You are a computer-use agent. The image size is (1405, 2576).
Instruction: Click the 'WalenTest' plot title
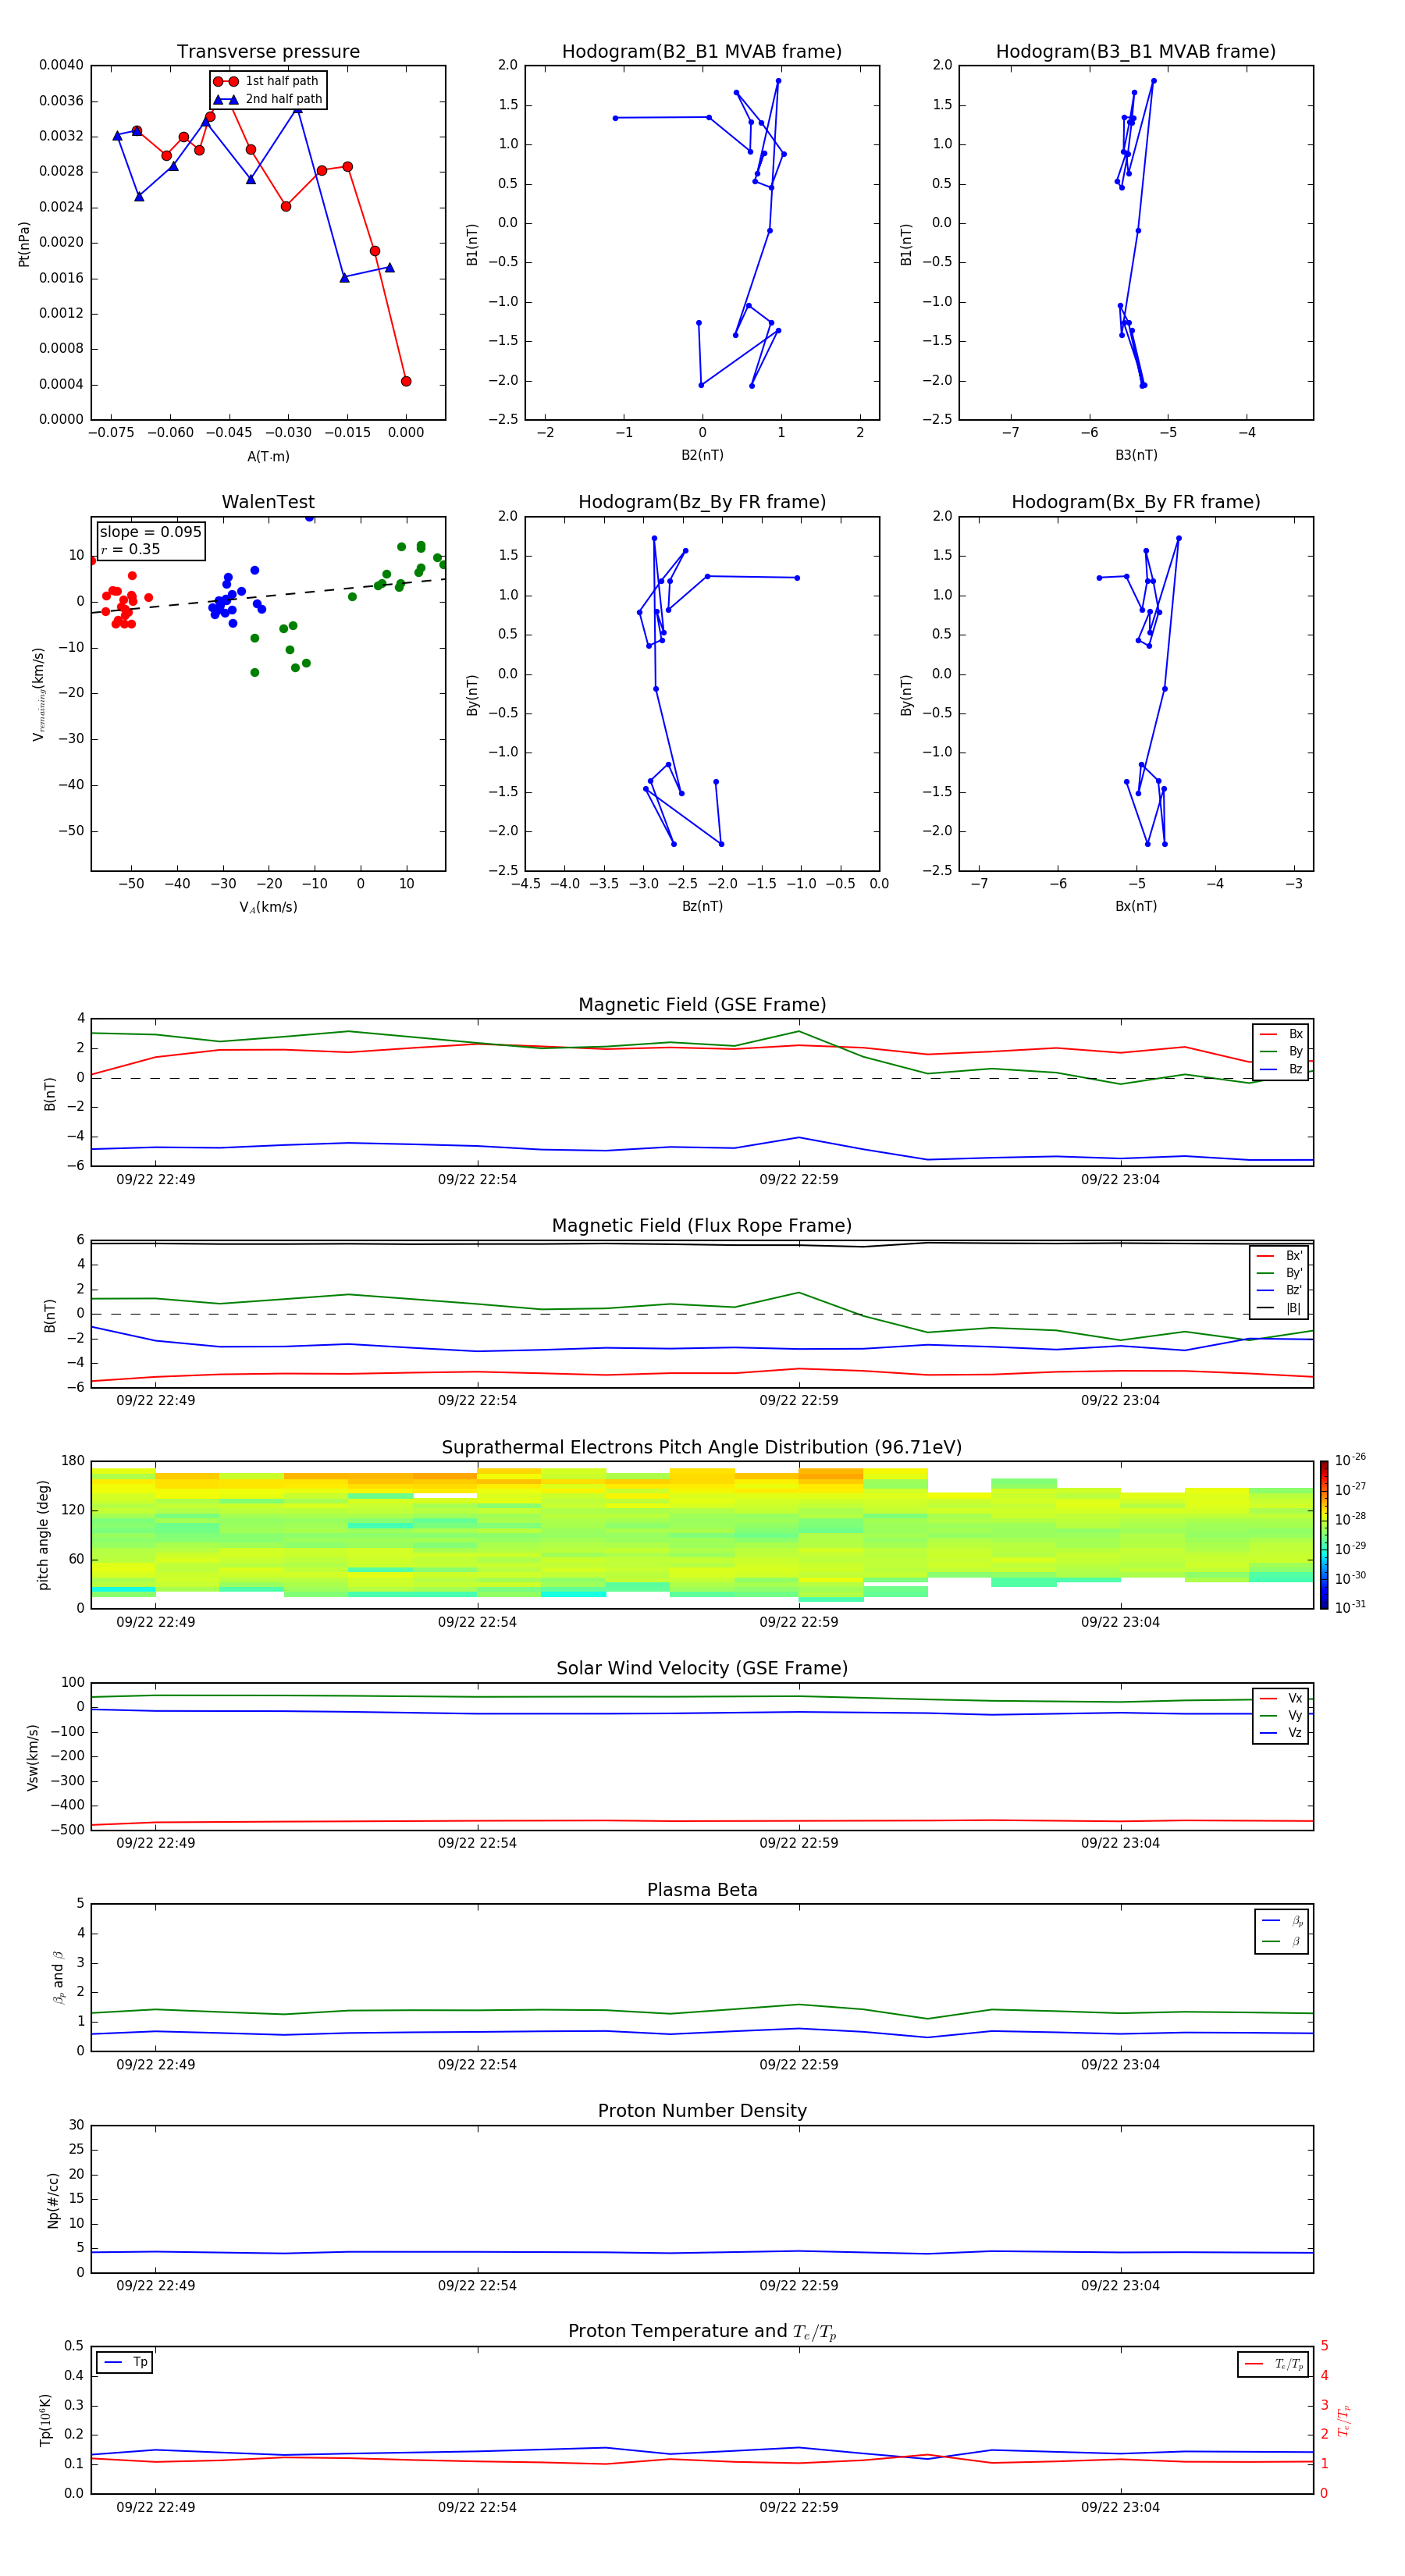[268, 502]
